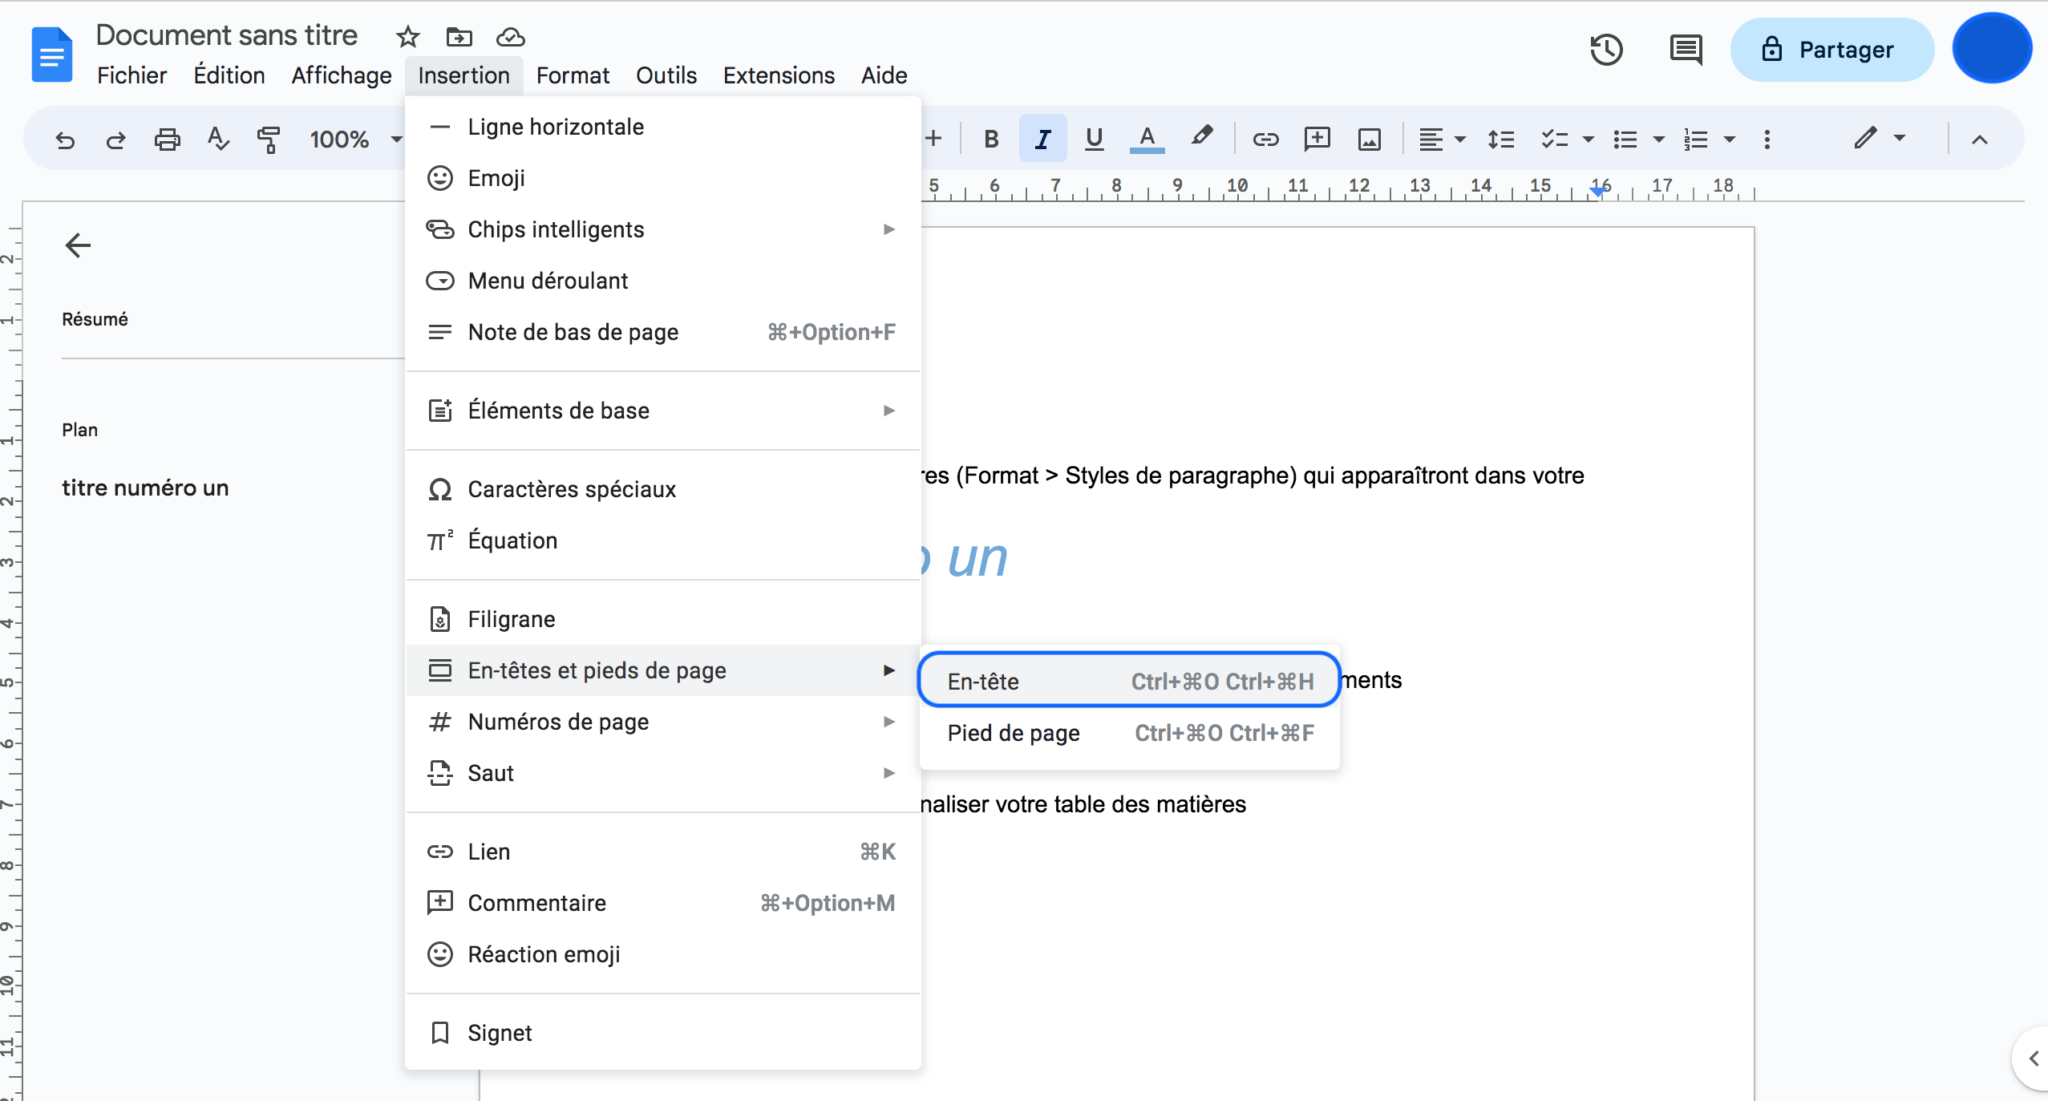The height and width of the screenshot is (1101, 2048).
Task: Run the spelling and grammar check
Action: [x=217, y=139]
